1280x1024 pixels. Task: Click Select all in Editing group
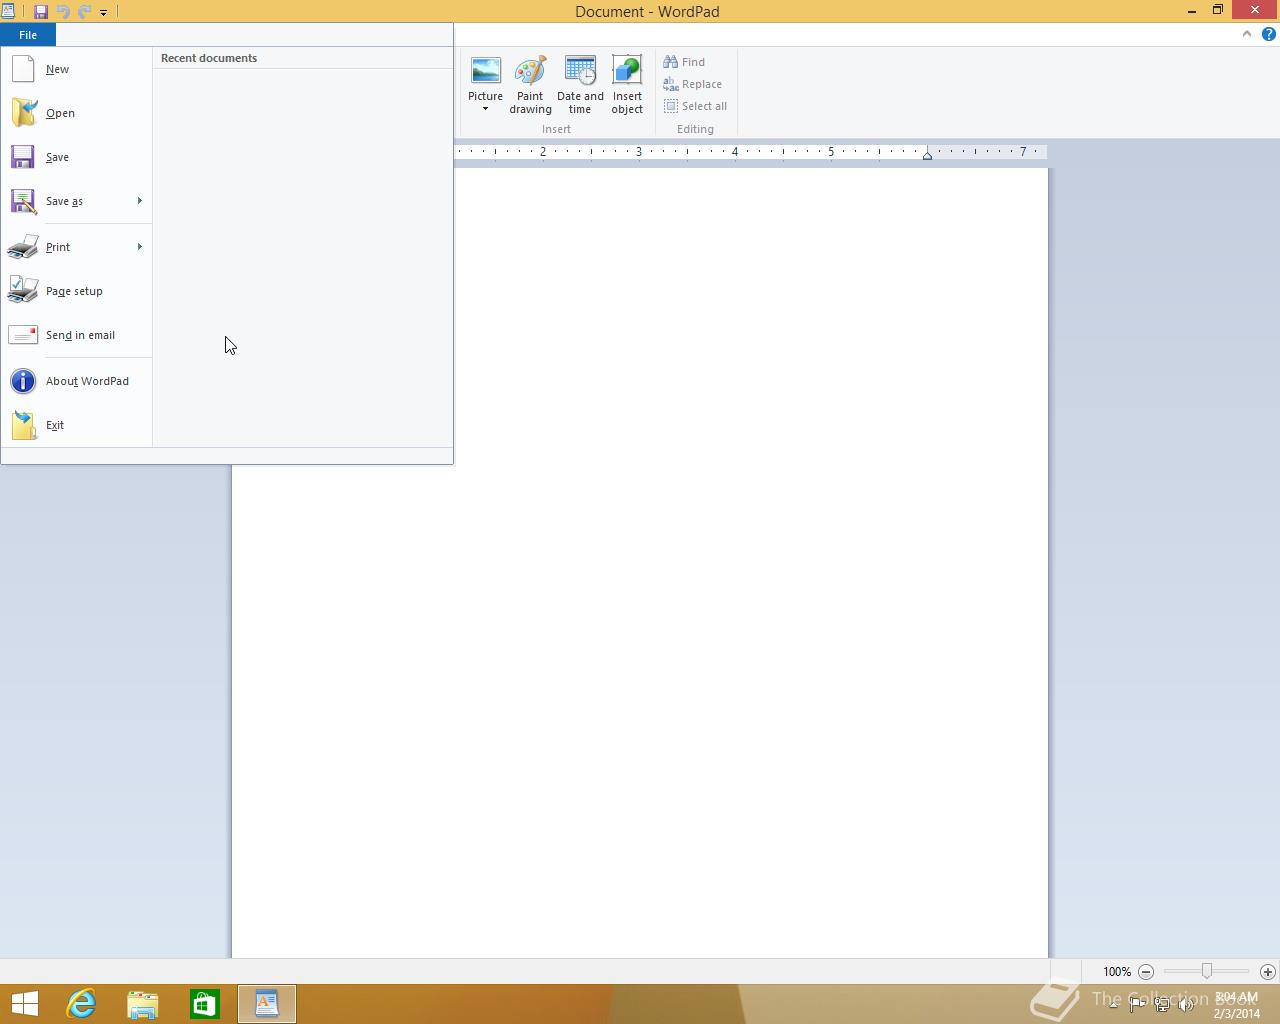[x=696, y=106]
